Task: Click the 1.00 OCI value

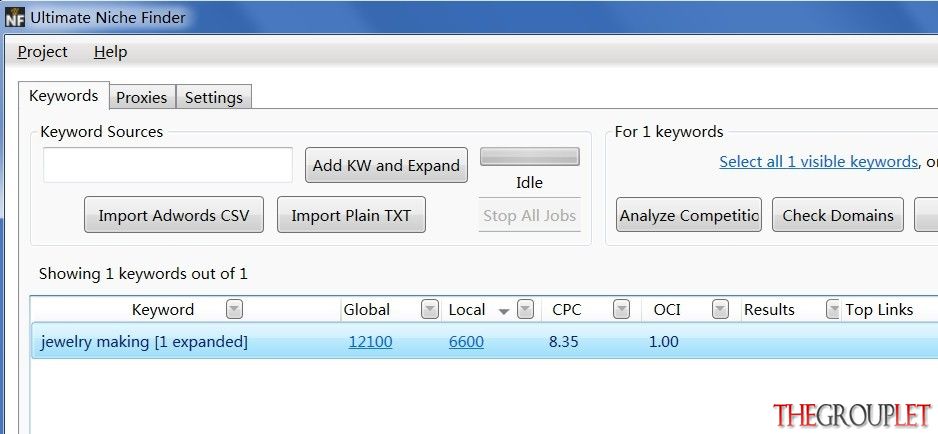Action: point(663,342)
